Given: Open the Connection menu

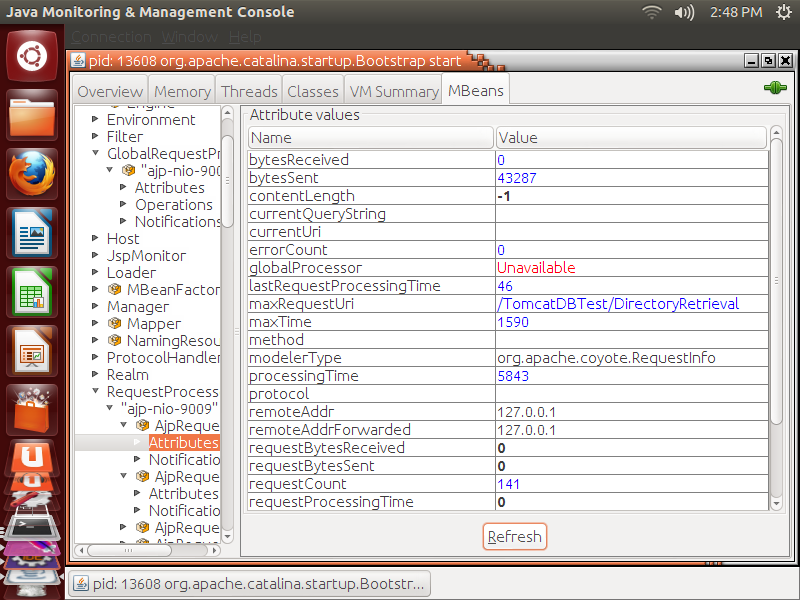Looking at the screenshot, I should (x=111, y=37).
